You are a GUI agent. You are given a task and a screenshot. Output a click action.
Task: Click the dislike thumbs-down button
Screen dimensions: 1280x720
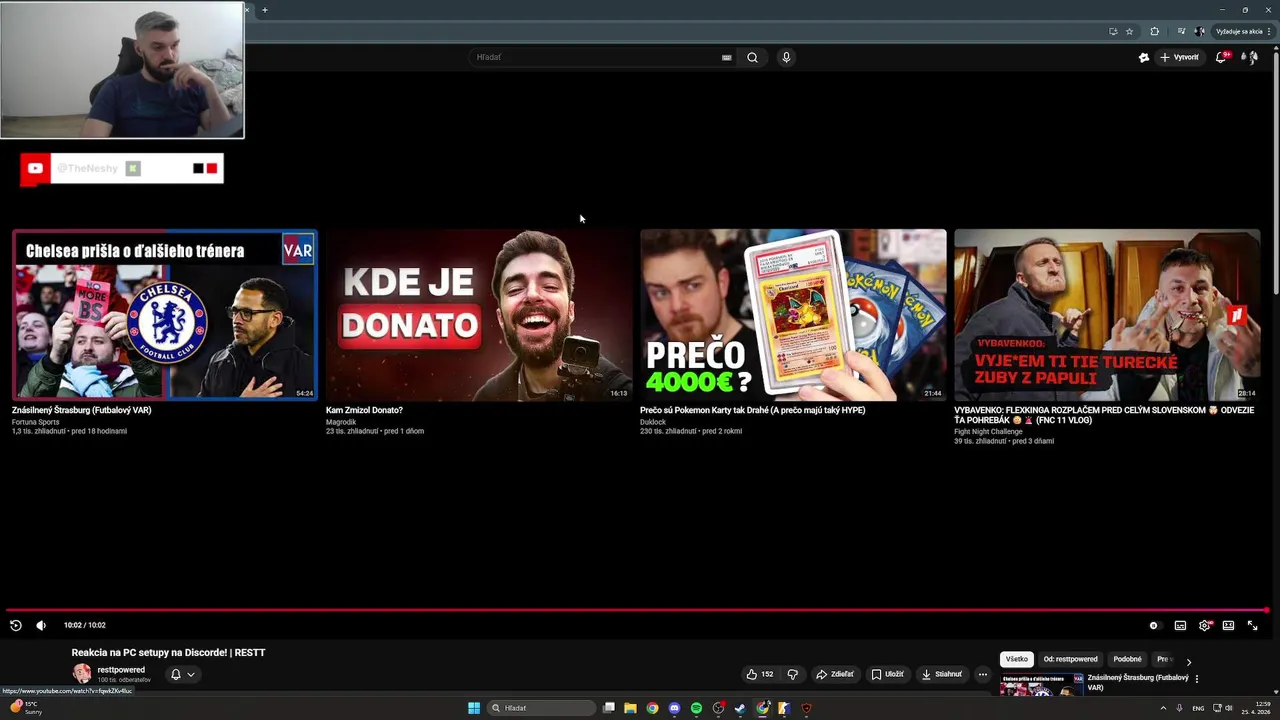click(x=793, y=674)
